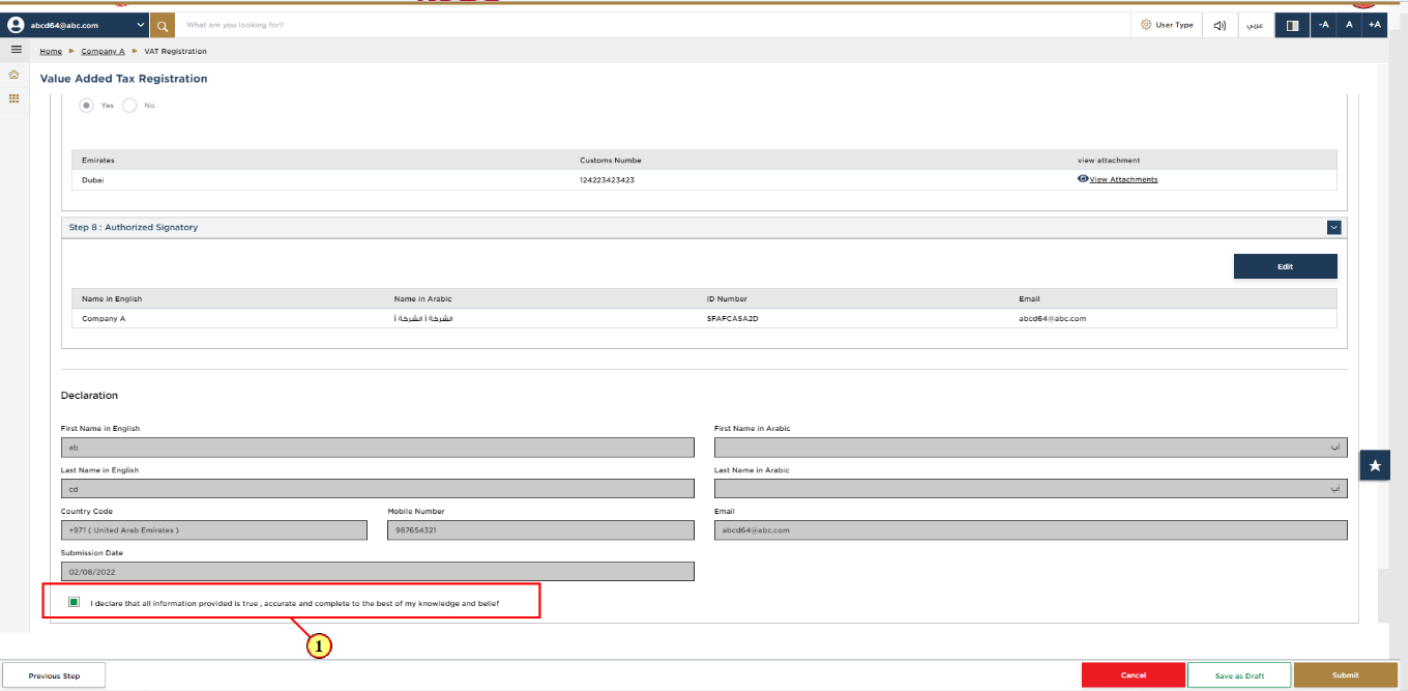The height and width of the screenshot is (691, 1408).
Task: Click the Email field in Declaration
Action: pyautogui.click(x=1031, y=530)
